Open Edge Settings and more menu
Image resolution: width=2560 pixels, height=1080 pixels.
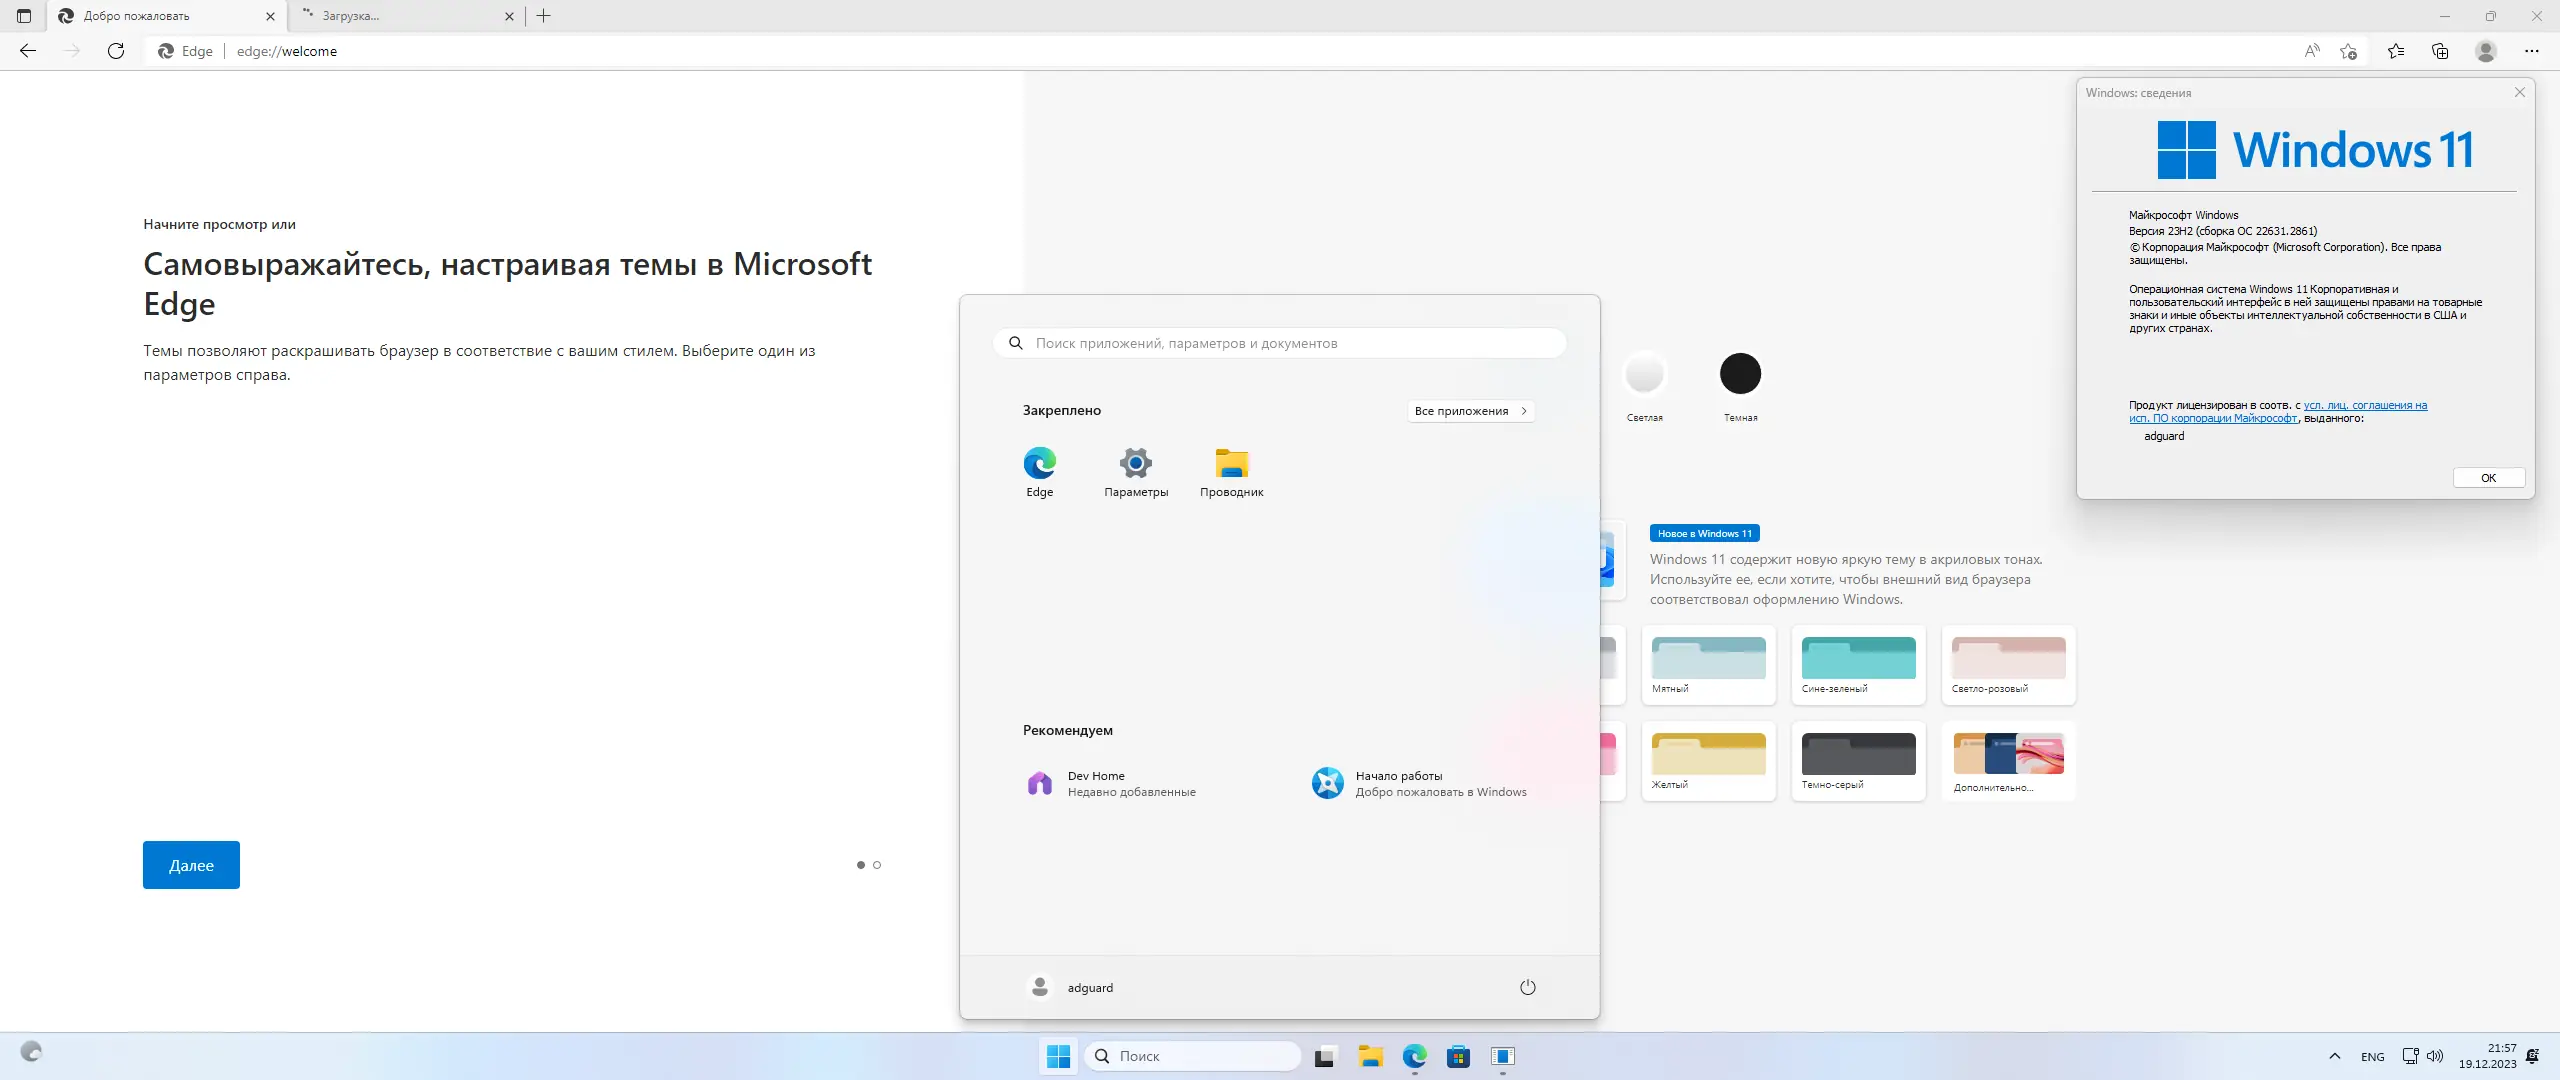click(x=2532, y=51)
